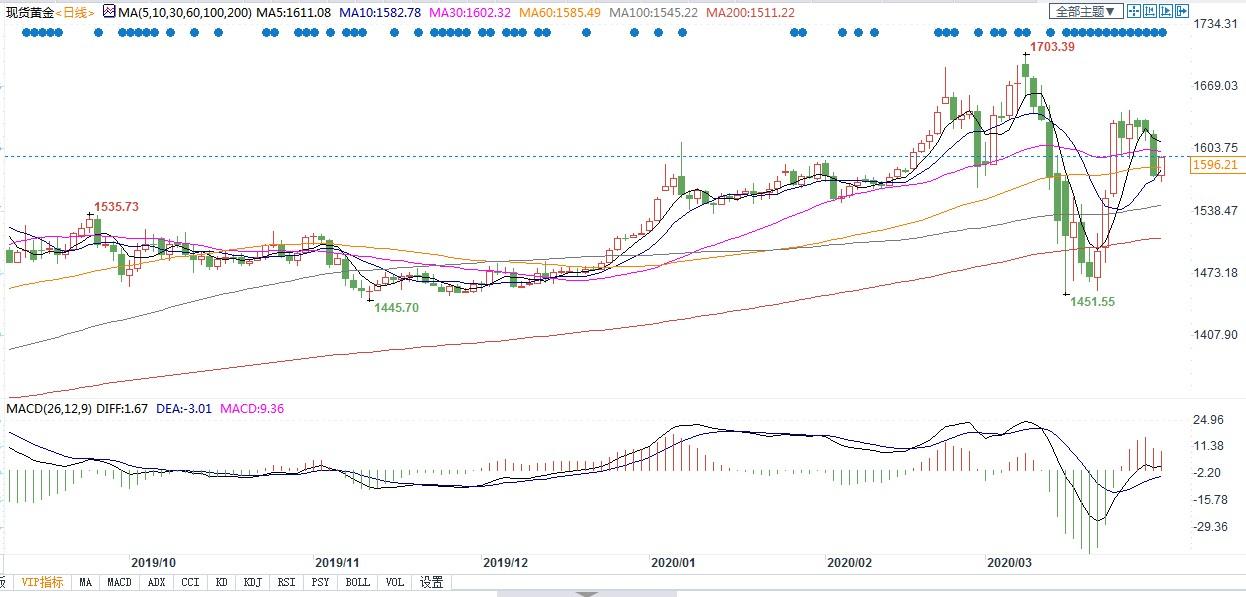Click the vertical-arrows-with-play-triangle icon
Screen dimensions: 1246x597
(x=1166, y=11)
